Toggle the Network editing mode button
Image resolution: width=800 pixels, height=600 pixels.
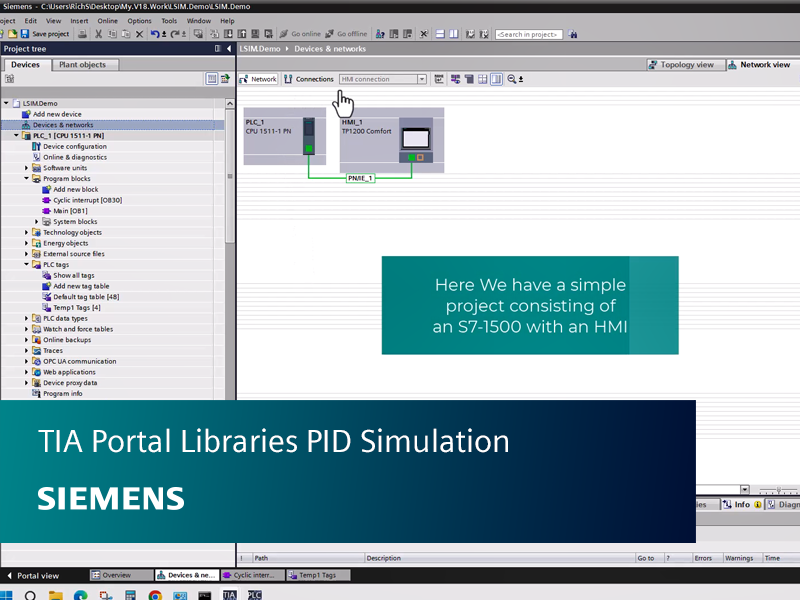(x=258, y=79)
